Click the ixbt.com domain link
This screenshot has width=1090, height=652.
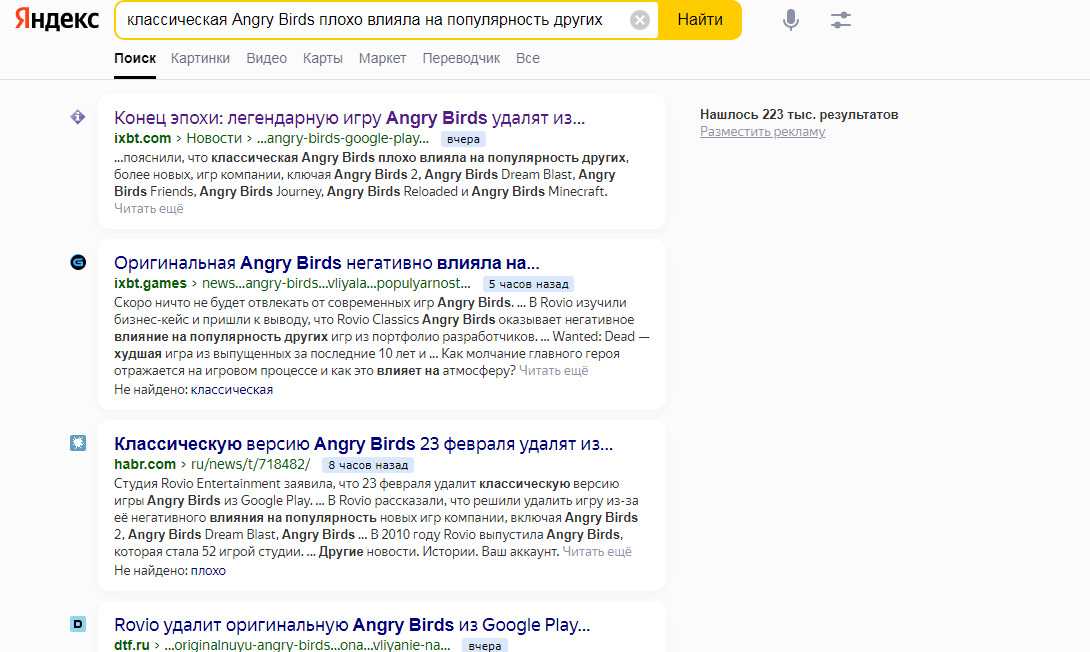coord(143,138)
